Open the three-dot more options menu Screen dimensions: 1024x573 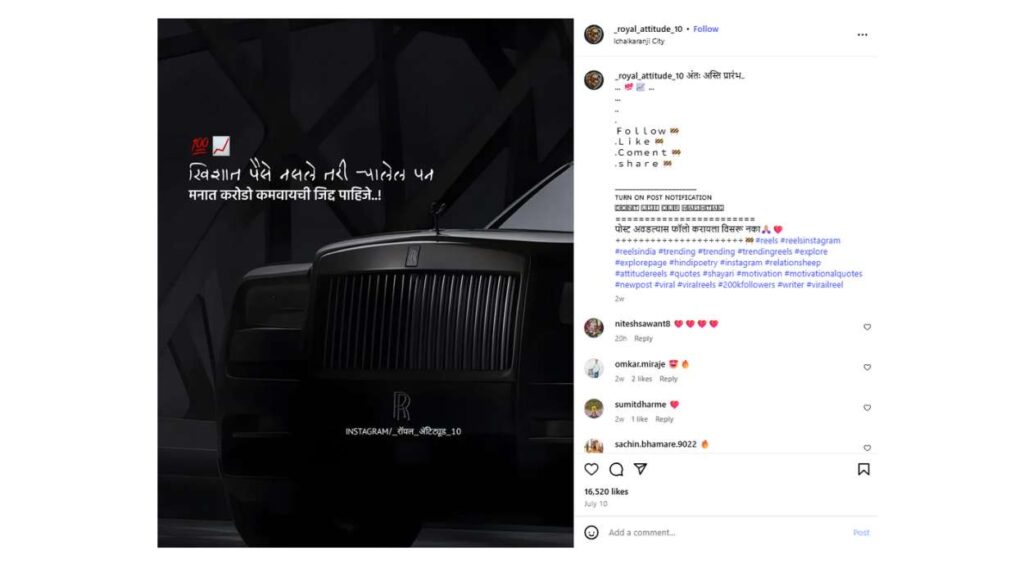click(x=862, y=35)
